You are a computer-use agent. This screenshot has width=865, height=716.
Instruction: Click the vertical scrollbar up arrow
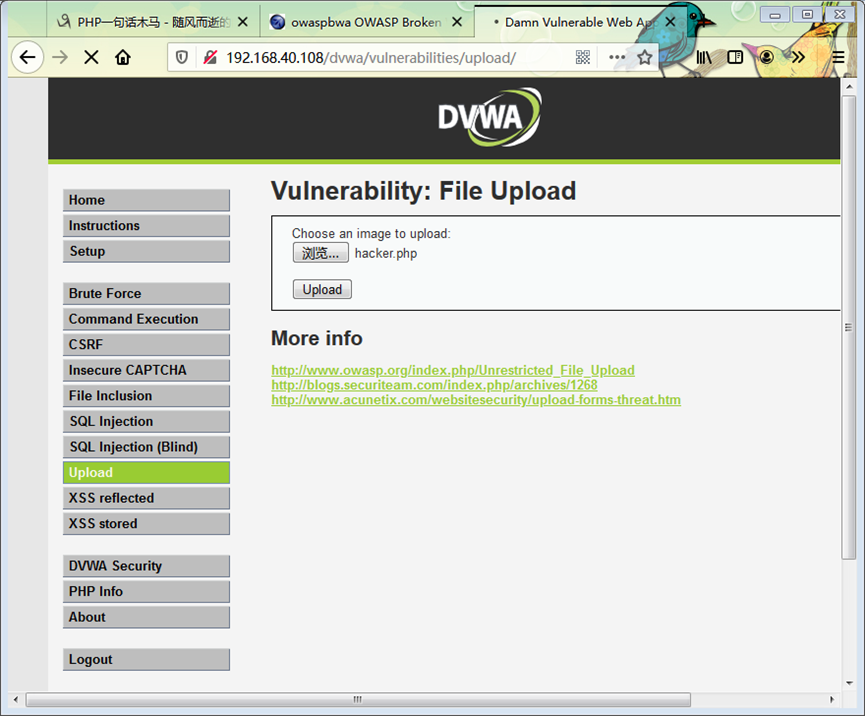[x=849, y=87]
